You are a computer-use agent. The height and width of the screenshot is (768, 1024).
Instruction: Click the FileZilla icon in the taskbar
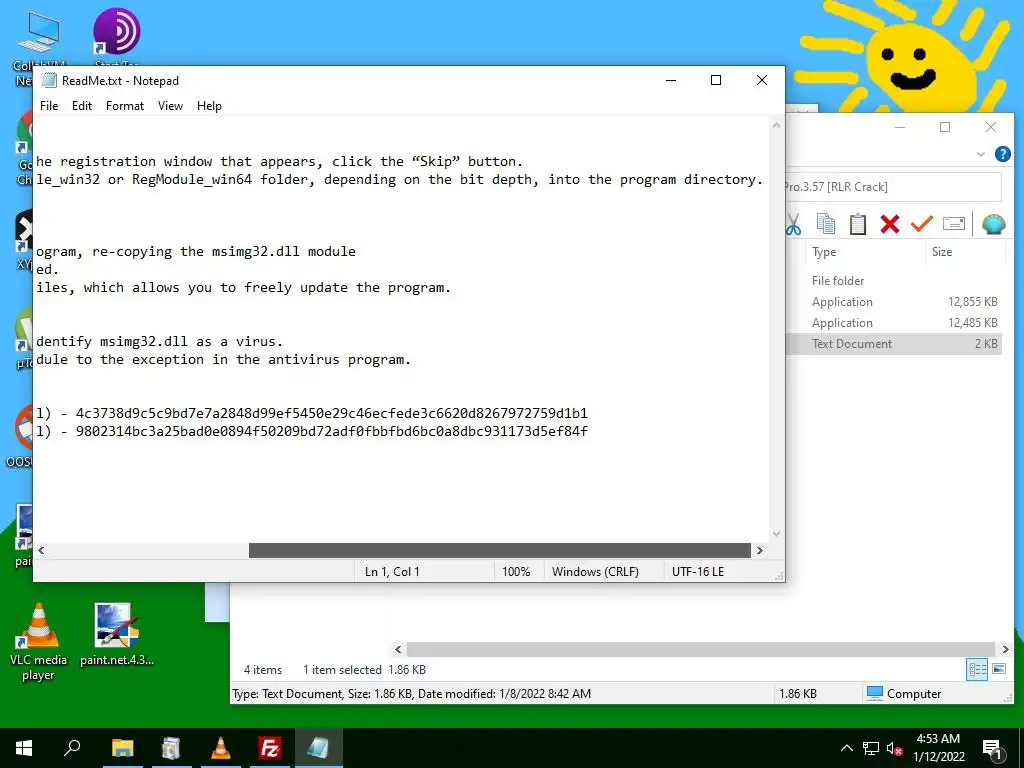point(270,748)
